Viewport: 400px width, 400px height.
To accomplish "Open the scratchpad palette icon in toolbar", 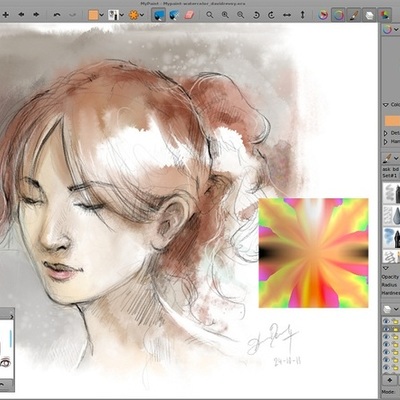I will (385, 15).
